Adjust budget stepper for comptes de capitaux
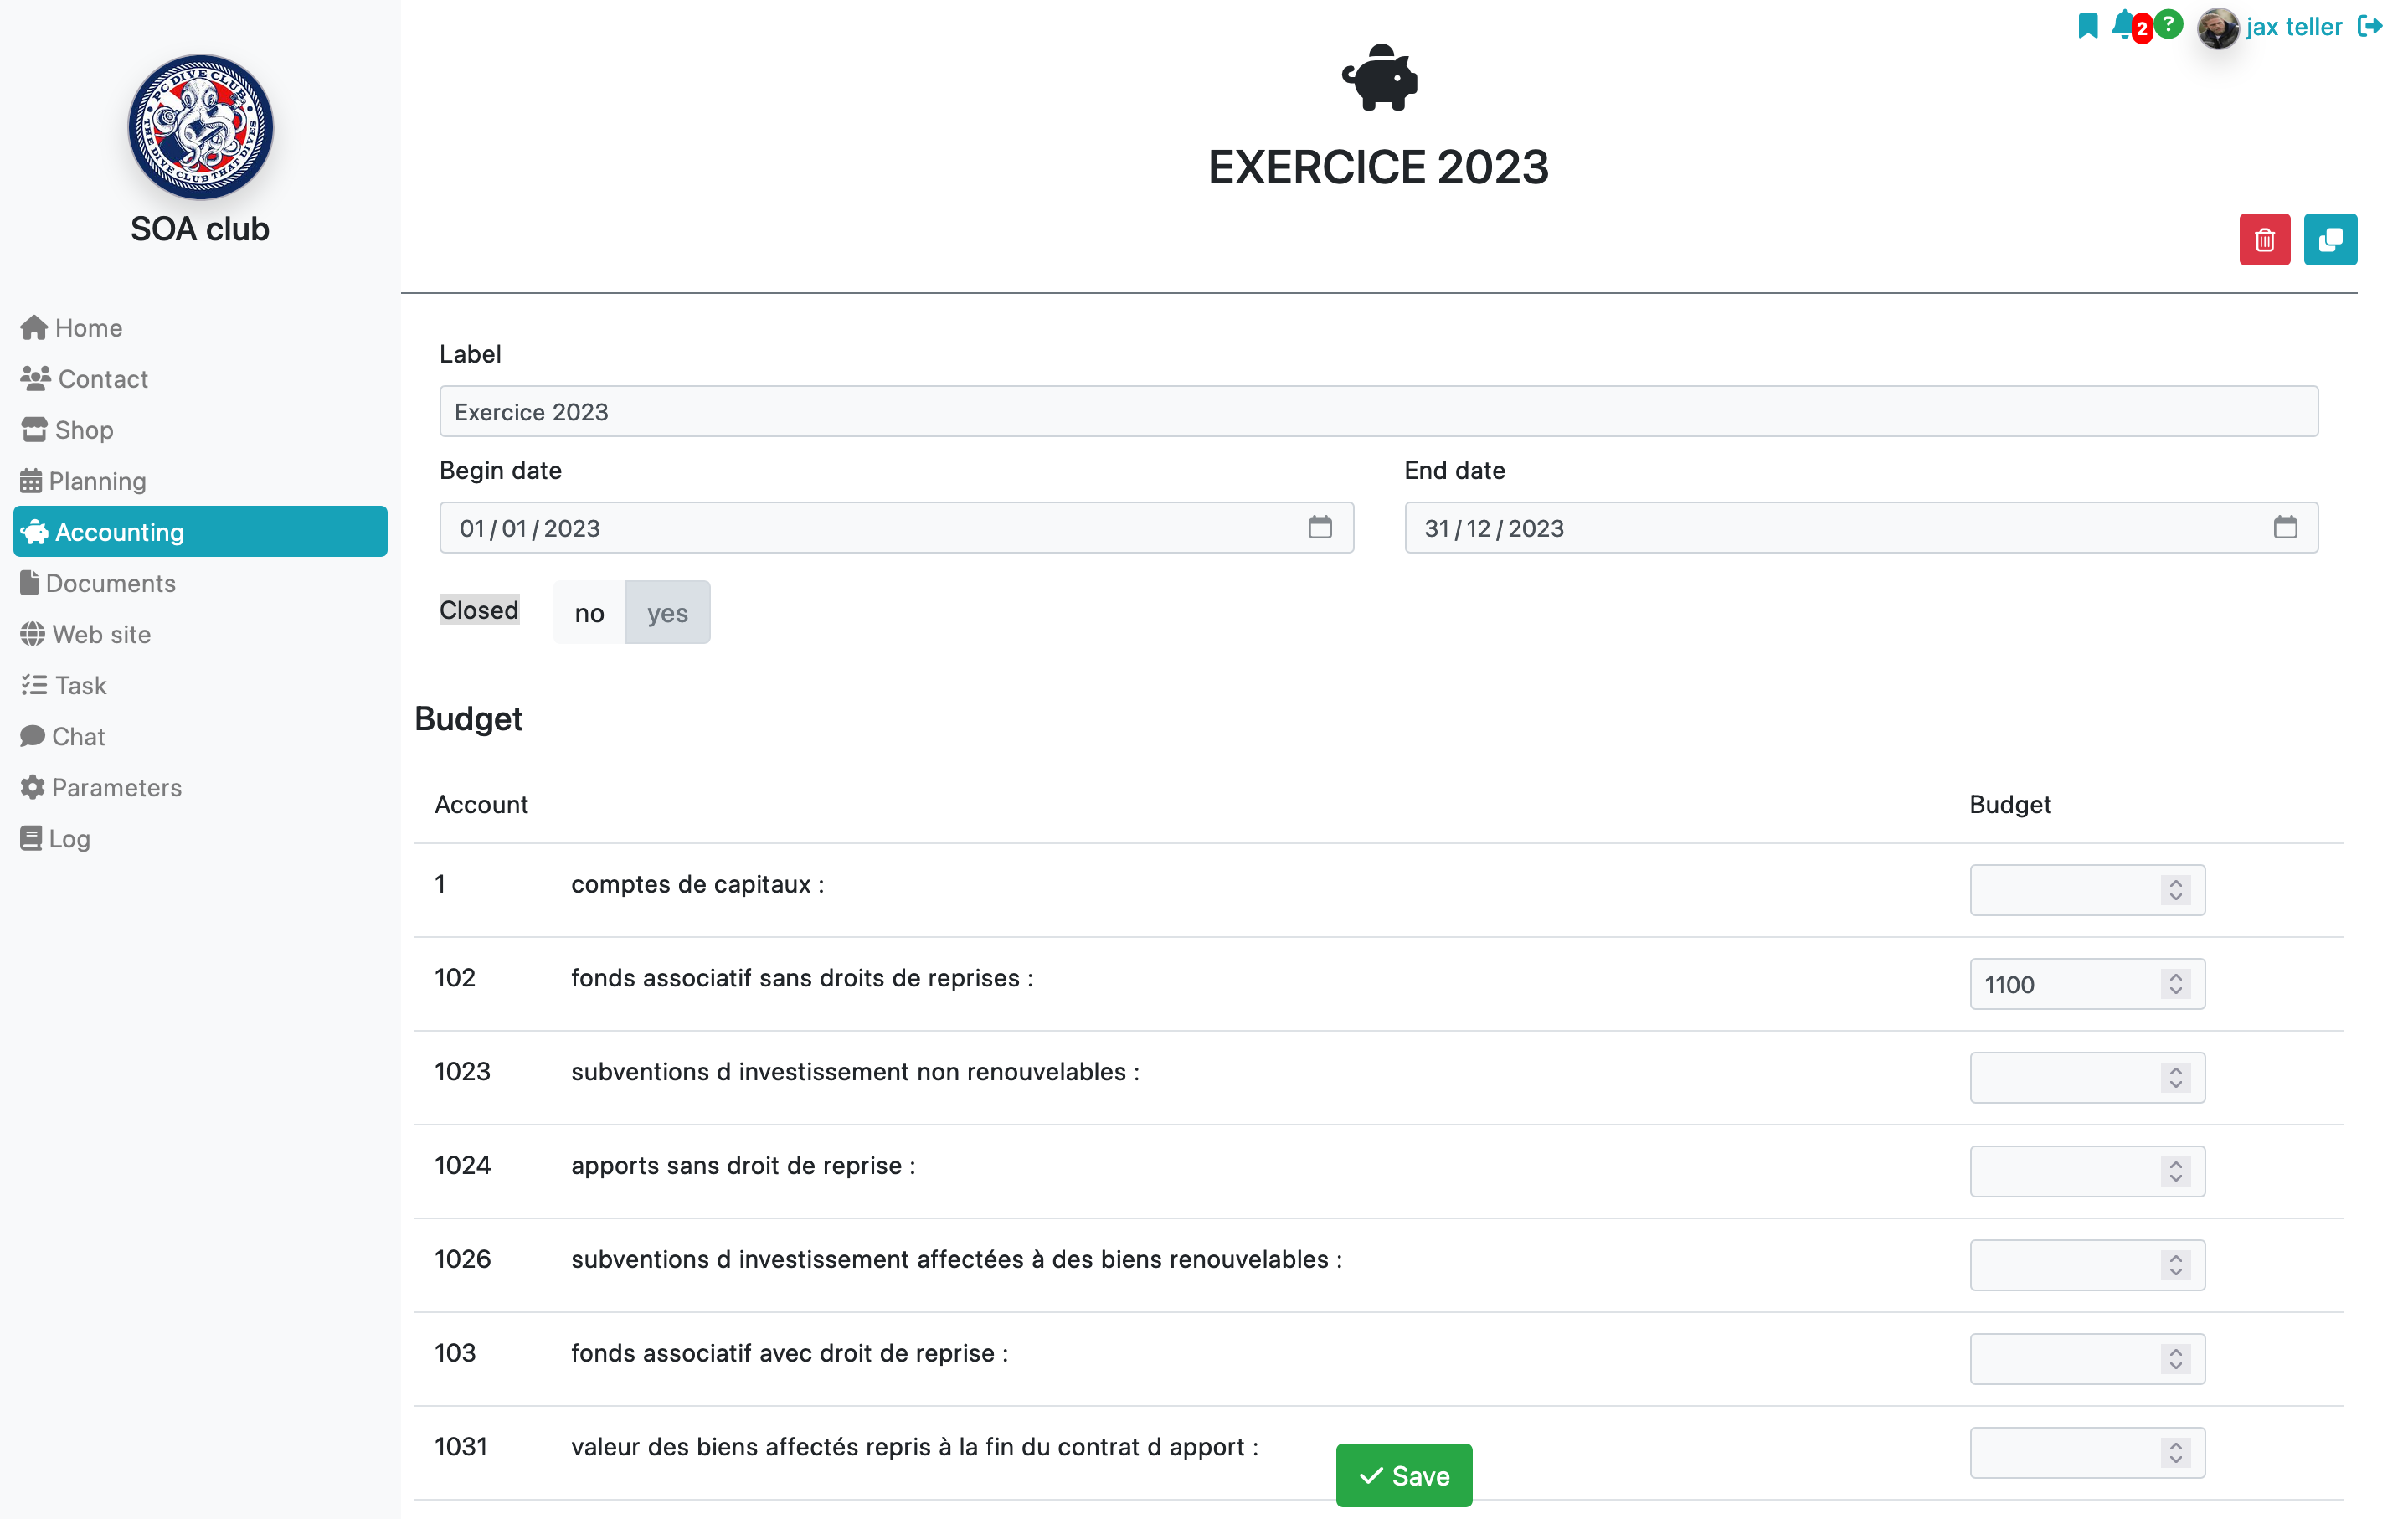This screenshot has height=1519, width=2408. point(2175,890)
